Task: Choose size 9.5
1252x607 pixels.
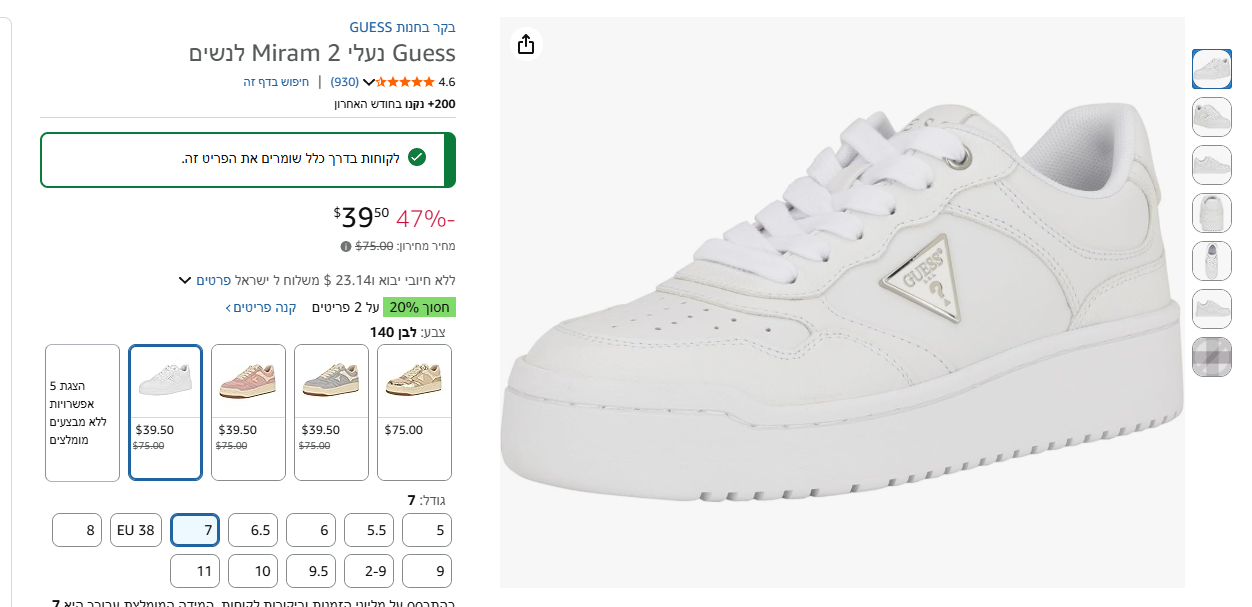Action: 311,571
